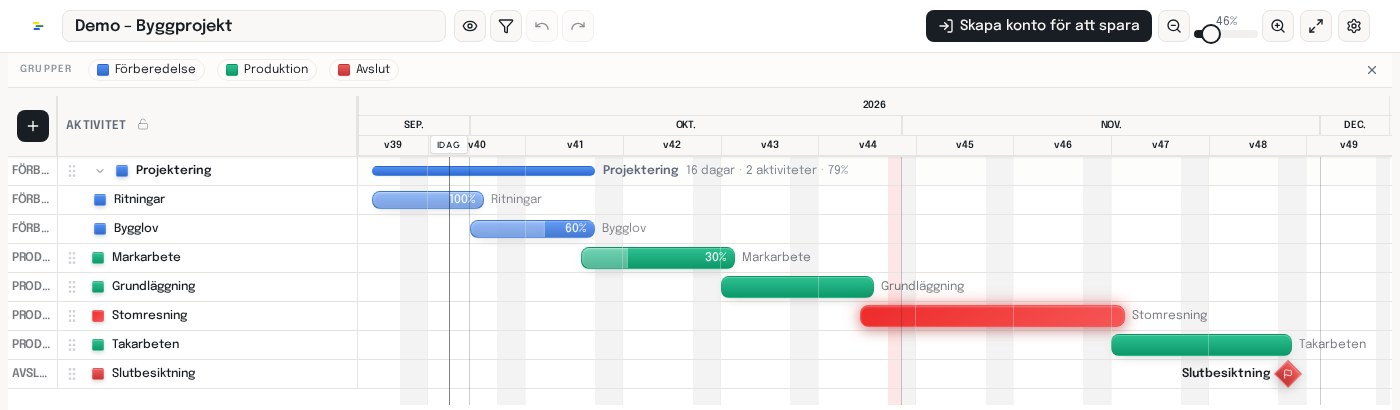Open the settings gear icon
Screen dimensions: 1400x410
click(x=1354, y=26)
